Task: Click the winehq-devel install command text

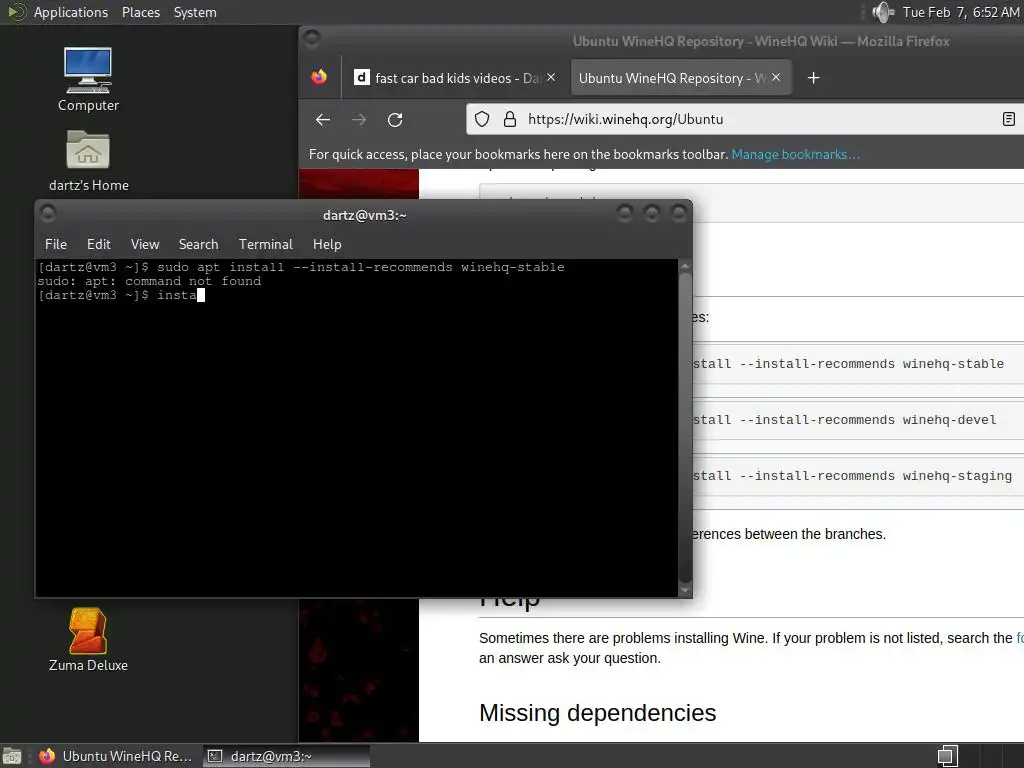Action: coord(844,420)
